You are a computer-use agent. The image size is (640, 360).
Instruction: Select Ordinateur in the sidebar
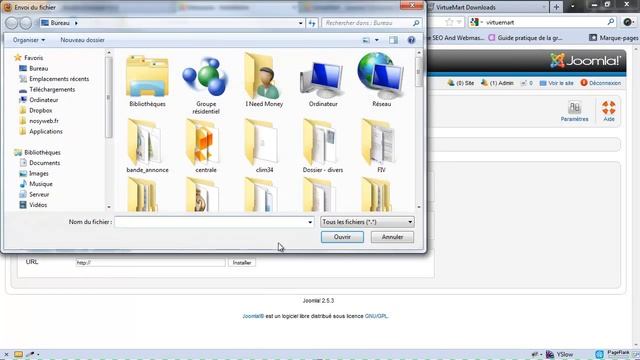point(43,100)
